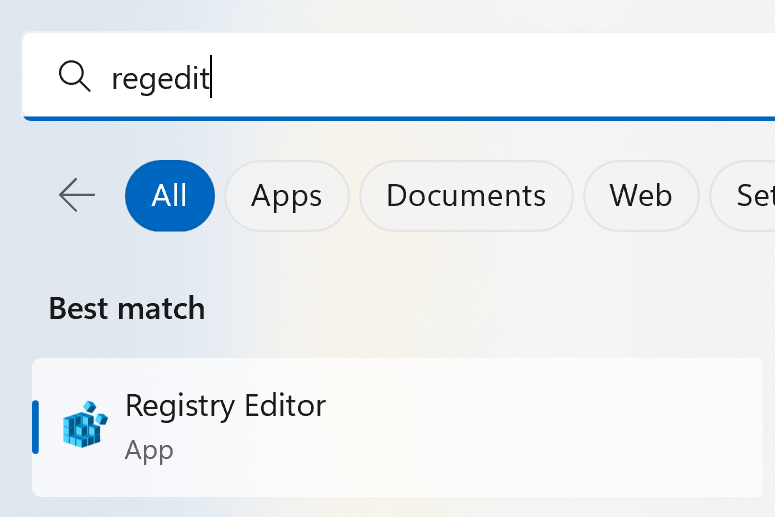Select the partially visible Settings filter tab
This screenshot has width=775, height=517.
(750, 195)
